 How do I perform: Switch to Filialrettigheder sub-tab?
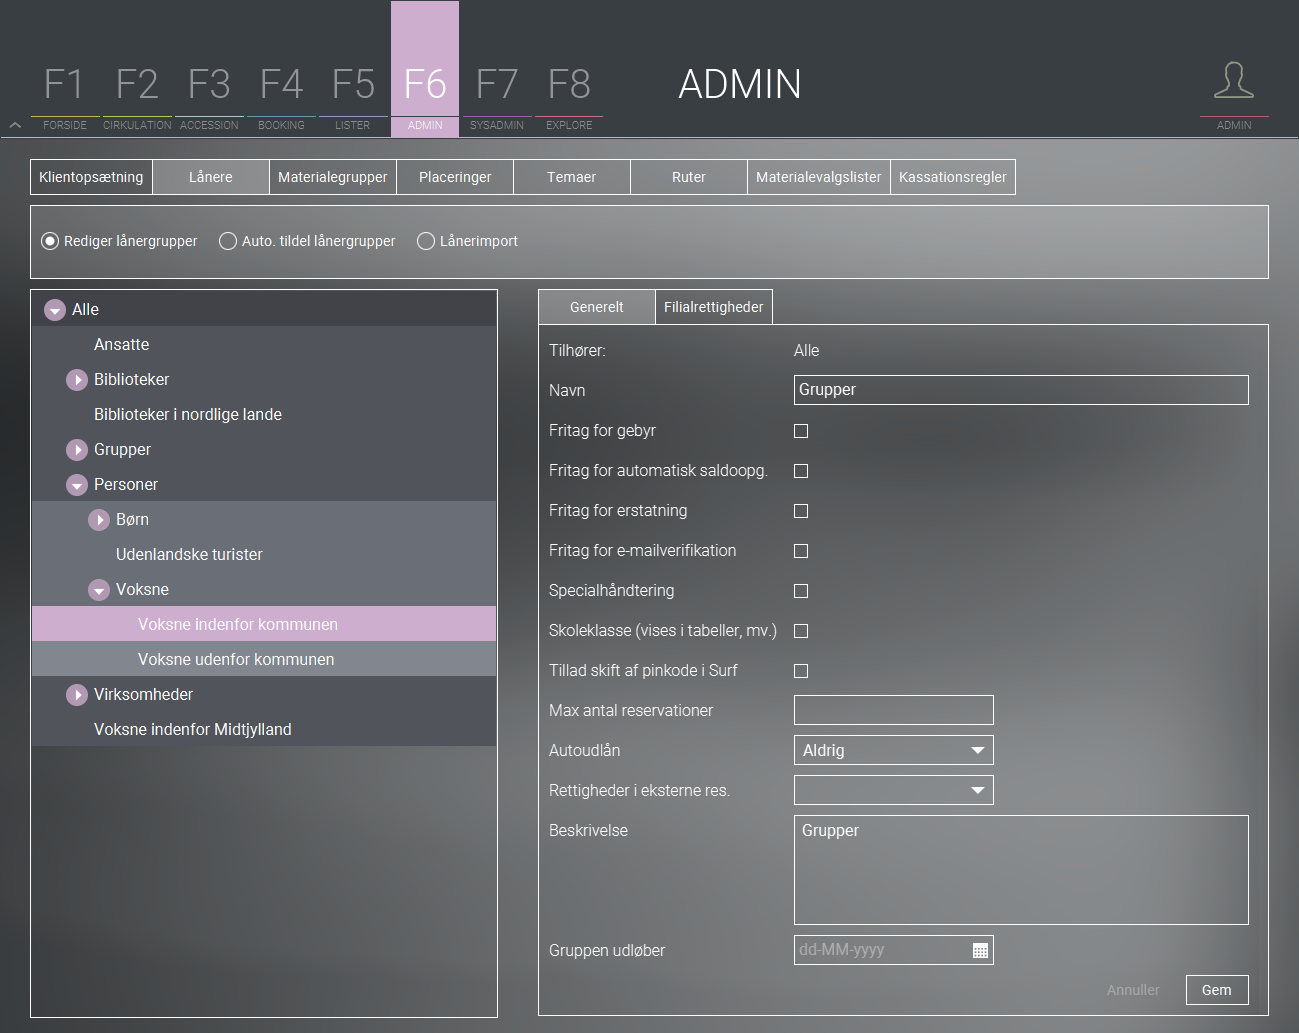pos(714,307)
